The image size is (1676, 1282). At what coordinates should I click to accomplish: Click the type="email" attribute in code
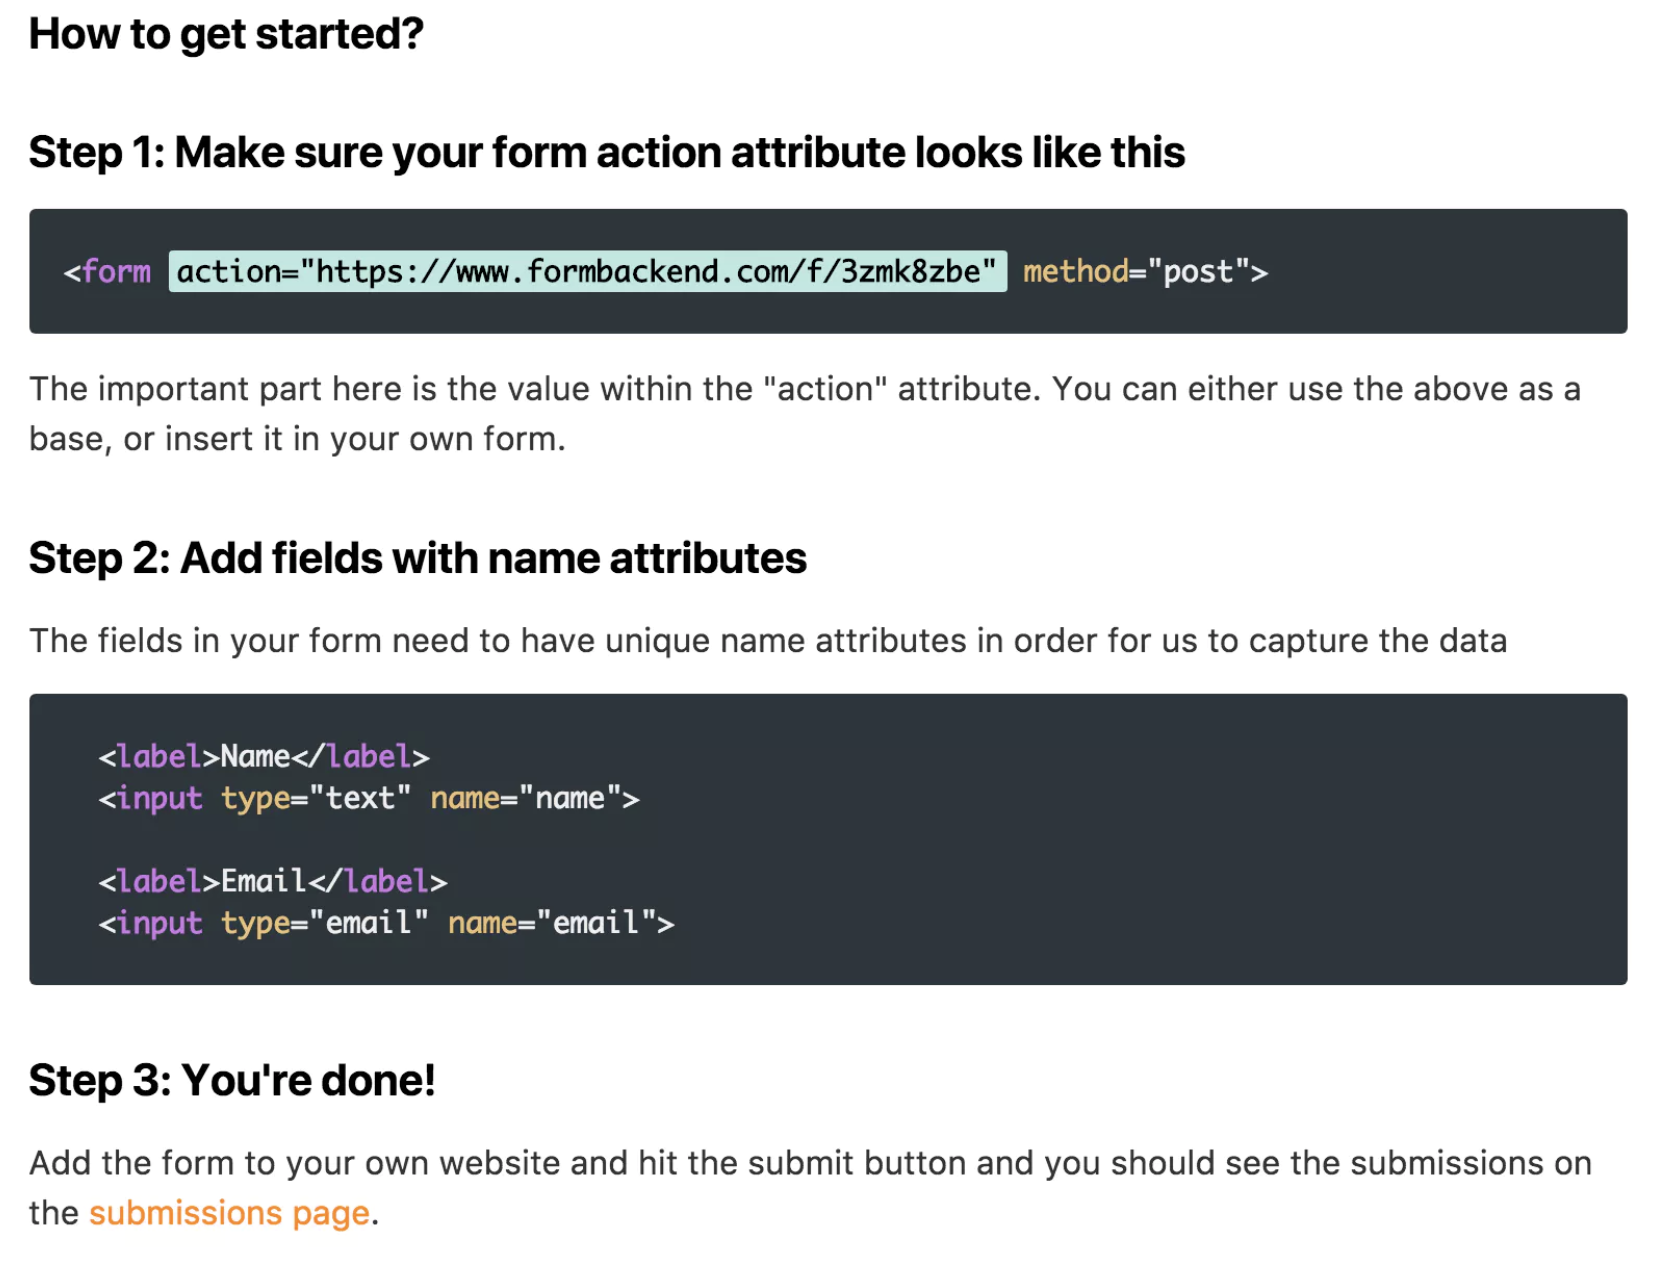coord(325,923)
